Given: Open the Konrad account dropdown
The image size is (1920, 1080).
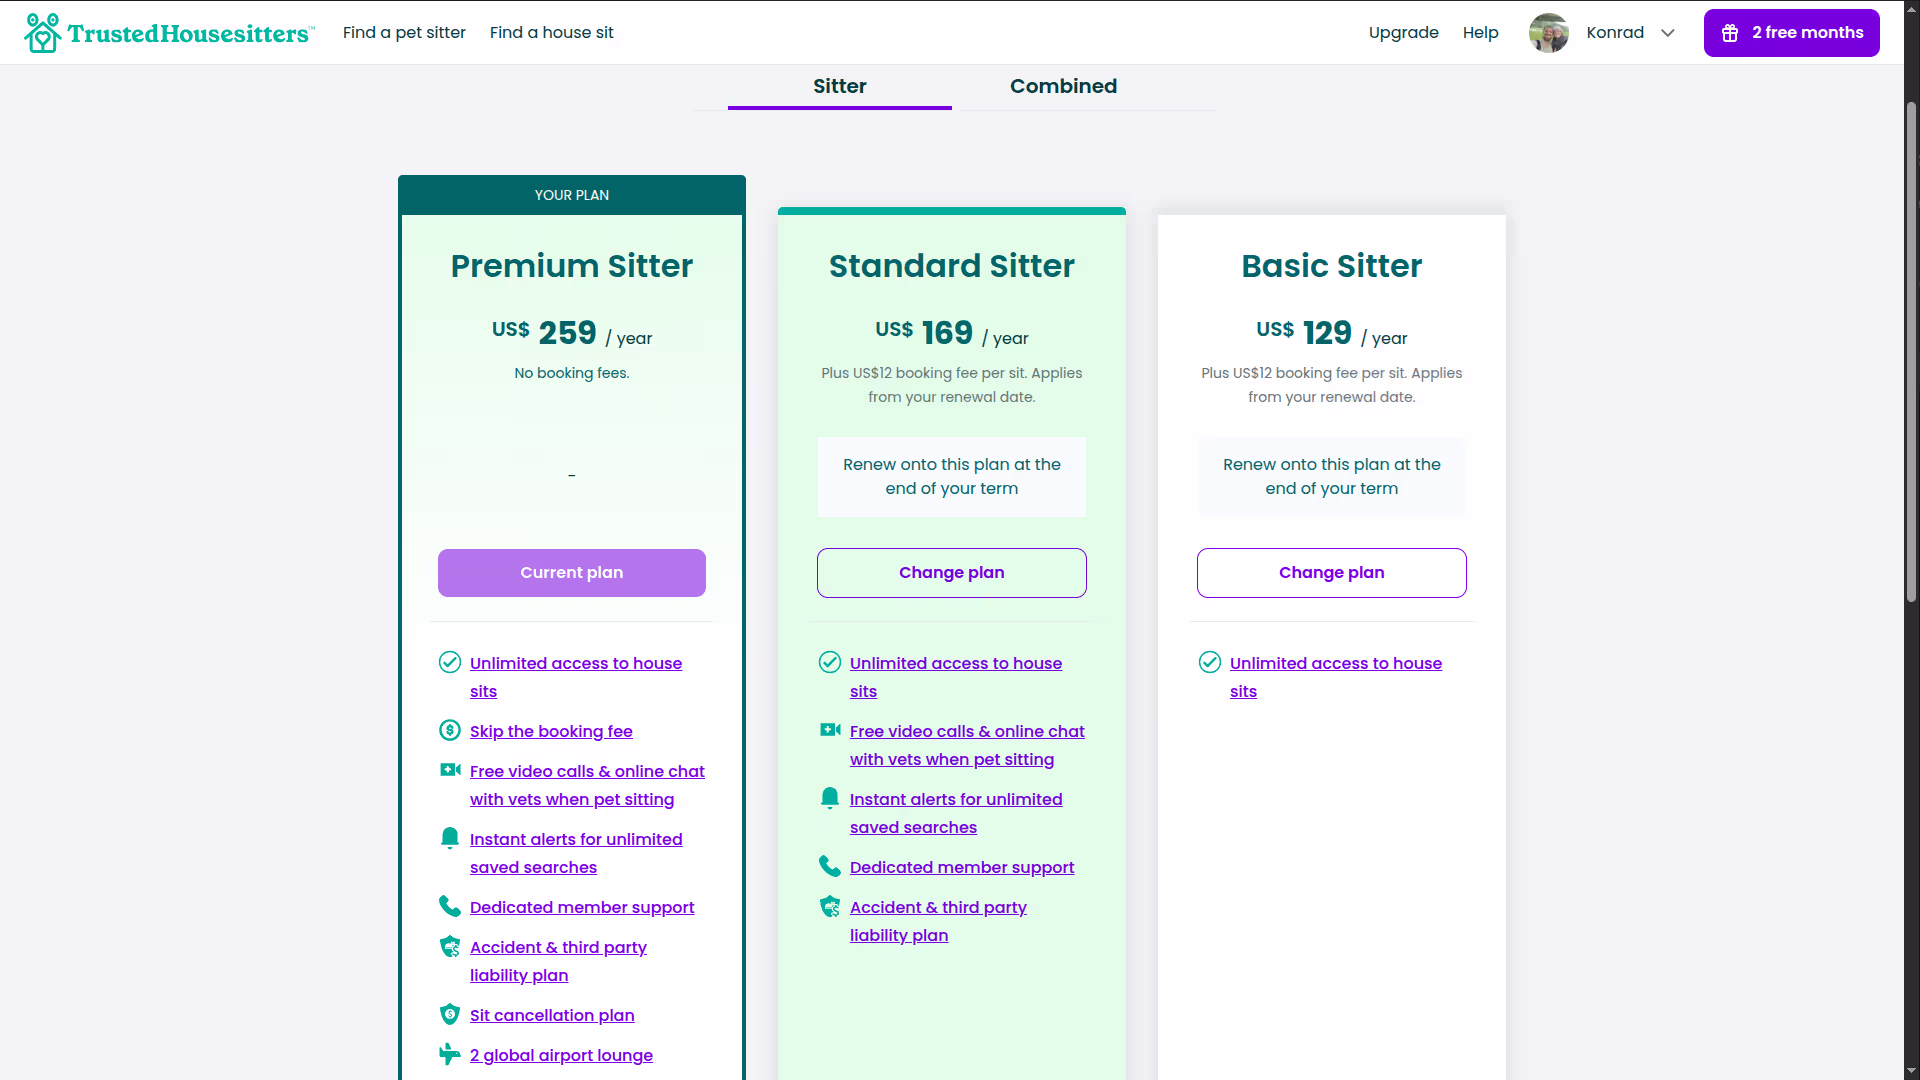Looking at the screenshot, I should (x=1668, y=33).
